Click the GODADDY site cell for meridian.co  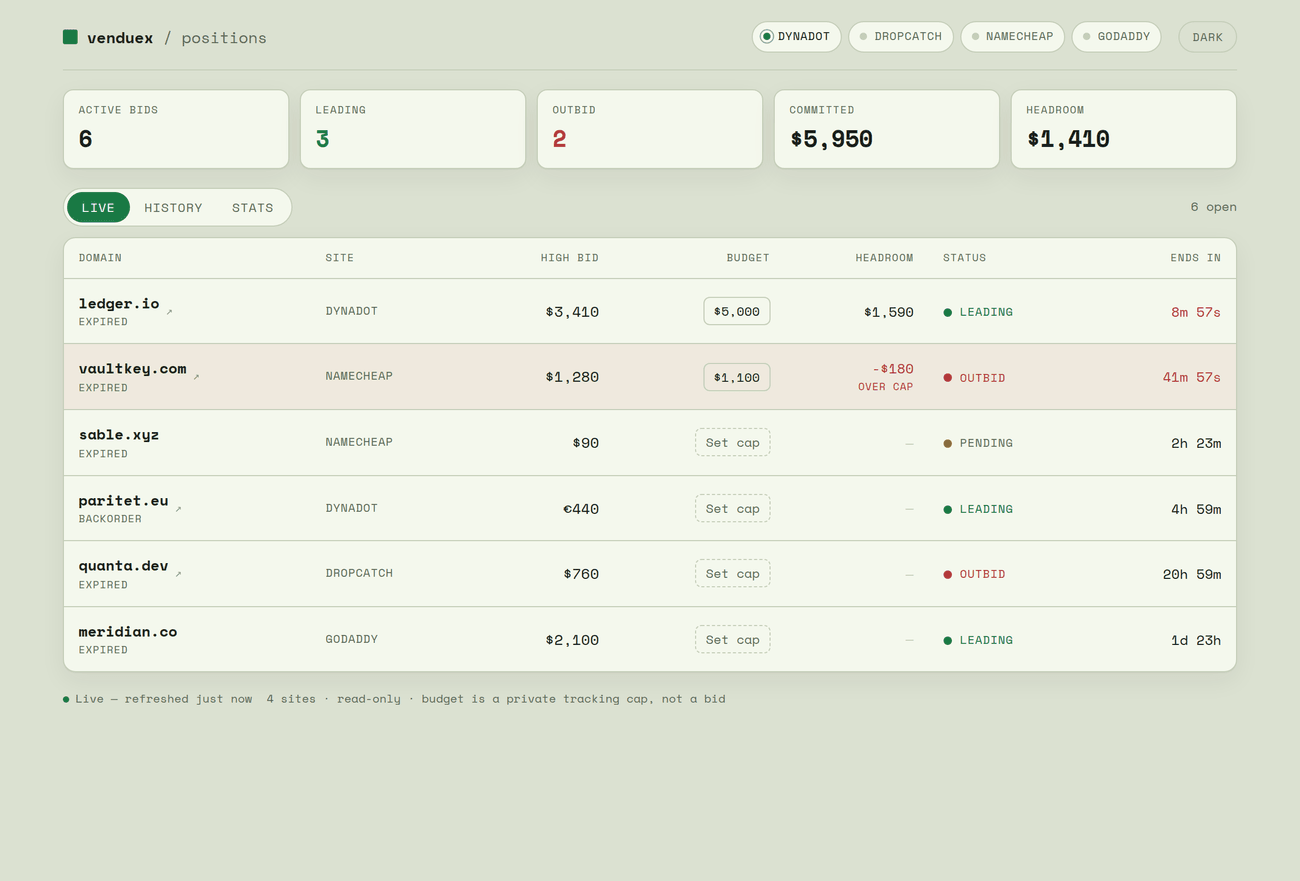click(x=351, y=639)
